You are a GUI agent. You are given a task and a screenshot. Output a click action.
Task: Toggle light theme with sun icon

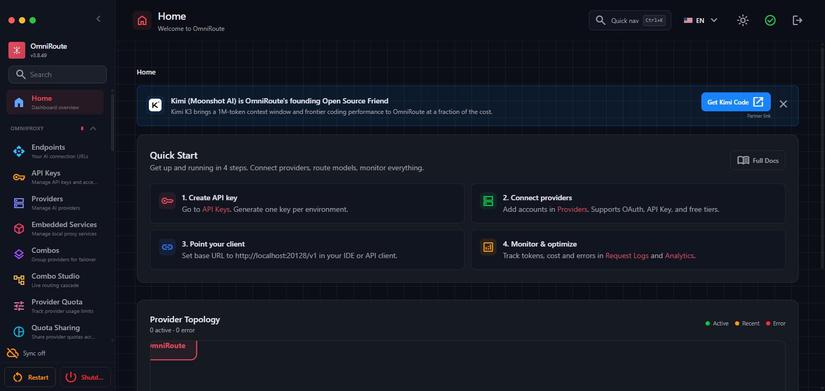742,21
